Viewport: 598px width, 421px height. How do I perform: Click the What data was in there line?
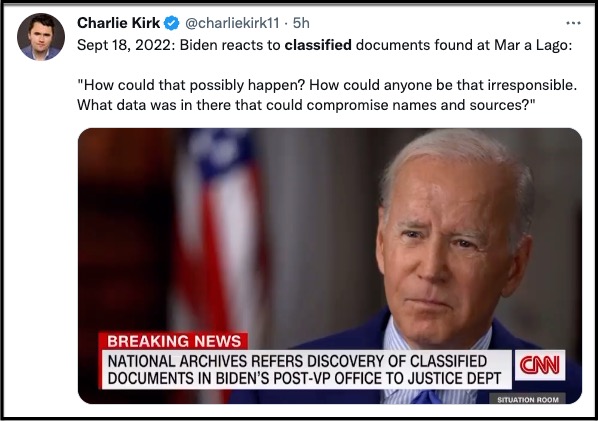tap(306, 105)
